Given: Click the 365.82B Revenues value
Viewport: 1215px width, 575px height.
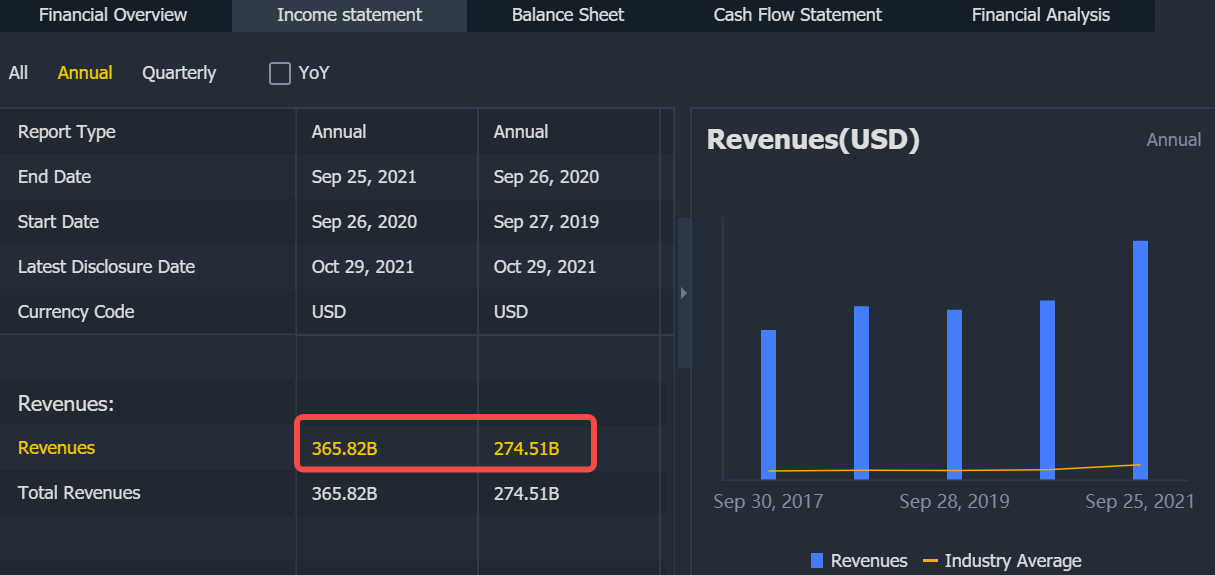Looking at the screenshot, I should coord(344,449).
